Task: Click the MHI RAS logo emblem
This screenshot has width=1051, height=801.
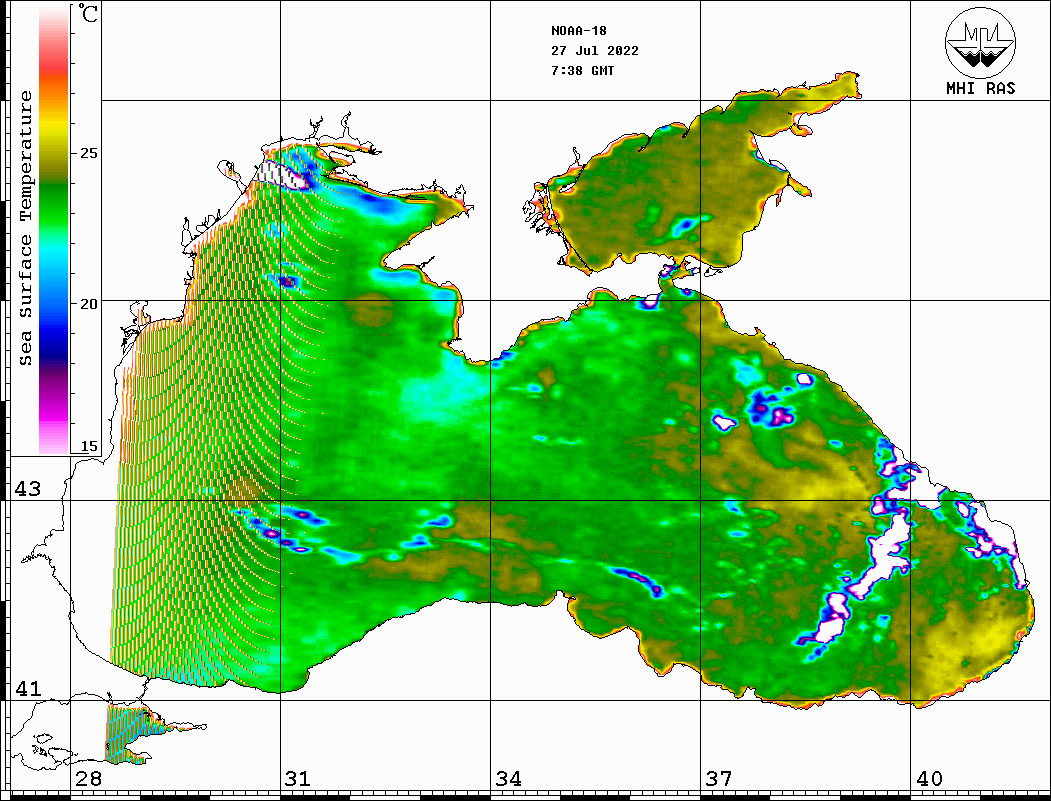Action: pos(980,42)
